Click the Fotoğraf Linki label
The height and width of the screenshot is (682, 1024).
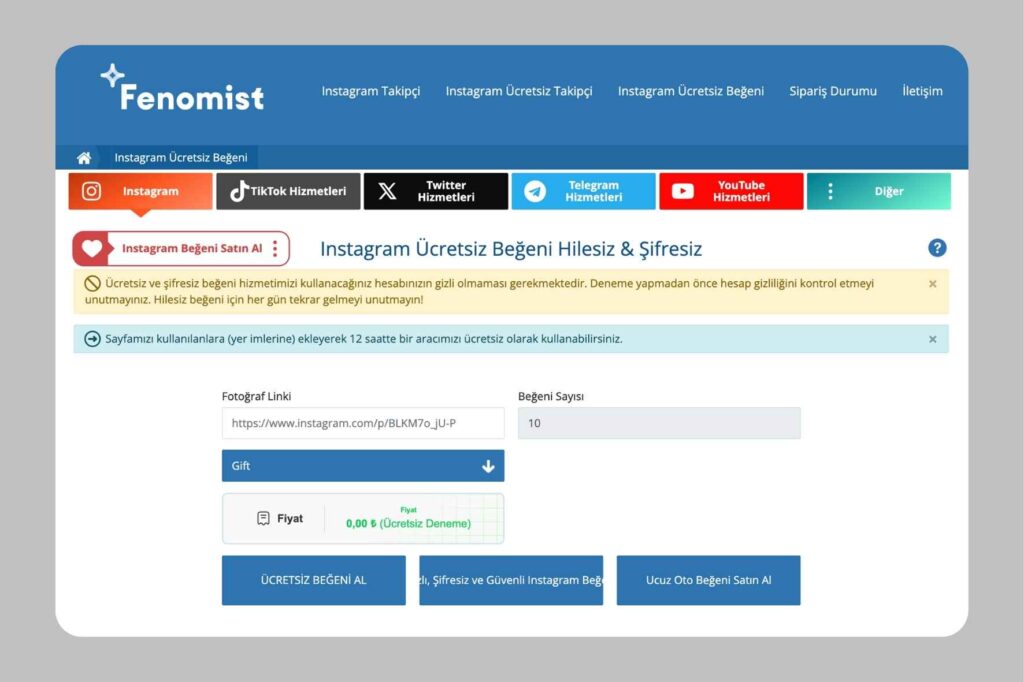click(256, 396)
